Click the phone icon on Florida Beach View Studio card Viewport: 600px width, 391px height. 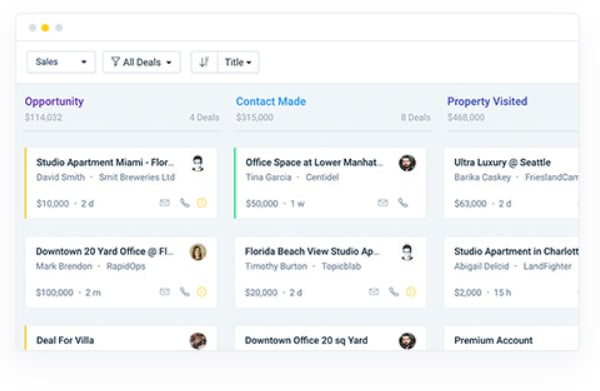pyautogui.click(x=394, y=292)
